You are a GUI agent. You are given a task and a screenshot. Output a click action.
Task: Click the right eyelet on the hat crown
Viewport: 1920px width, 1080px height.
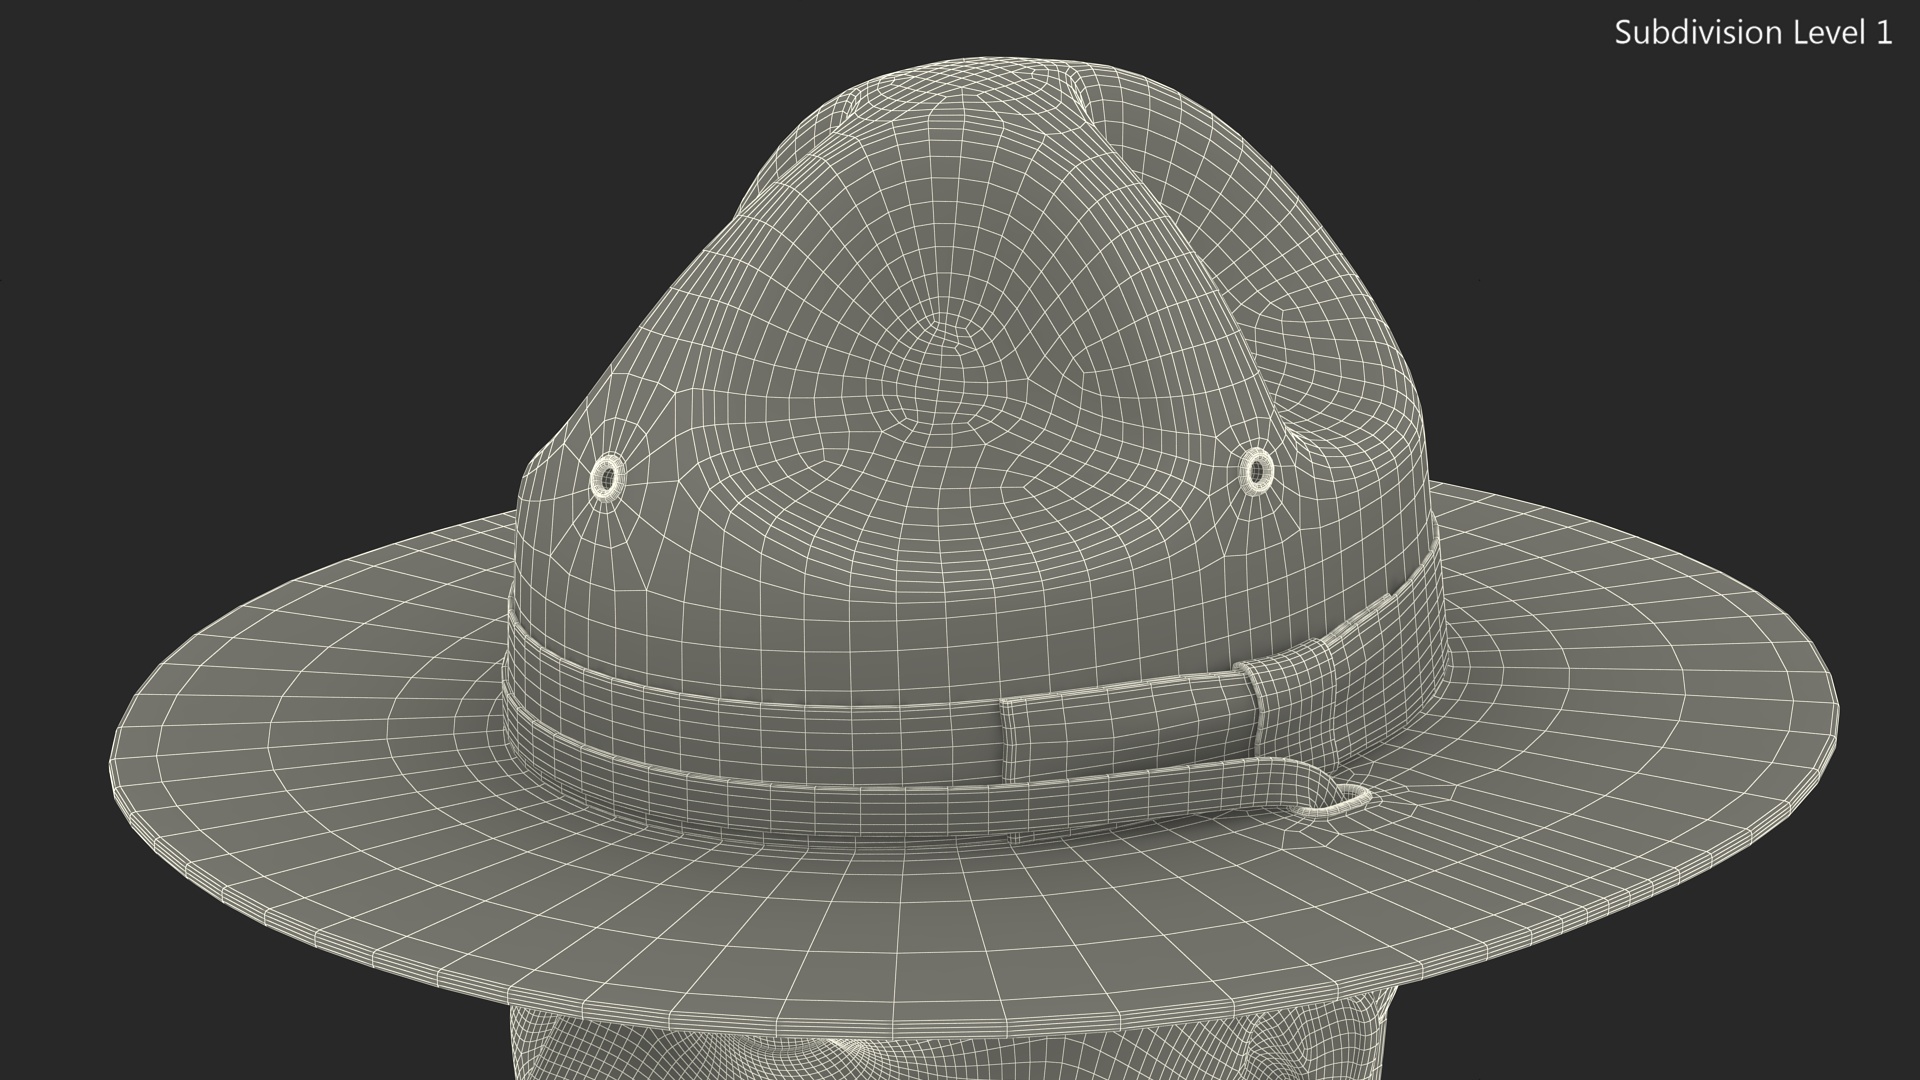pos(1256,470)
